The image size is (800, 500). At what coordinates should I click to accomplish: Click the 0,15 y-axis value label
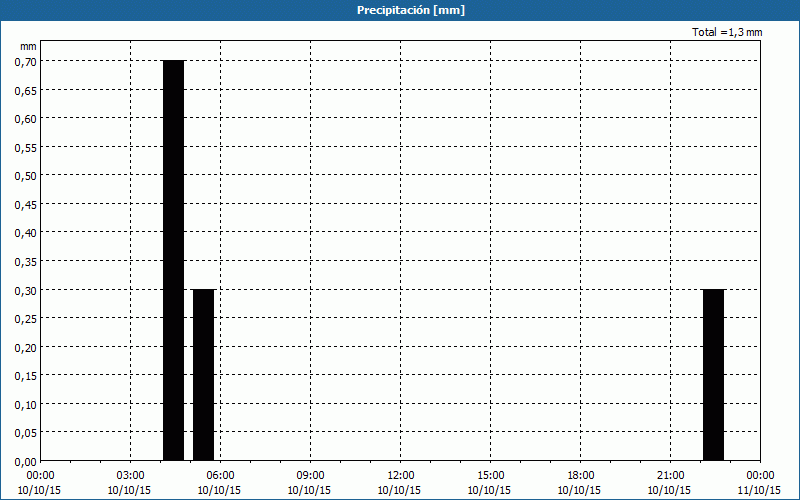[x=25, y=375]
